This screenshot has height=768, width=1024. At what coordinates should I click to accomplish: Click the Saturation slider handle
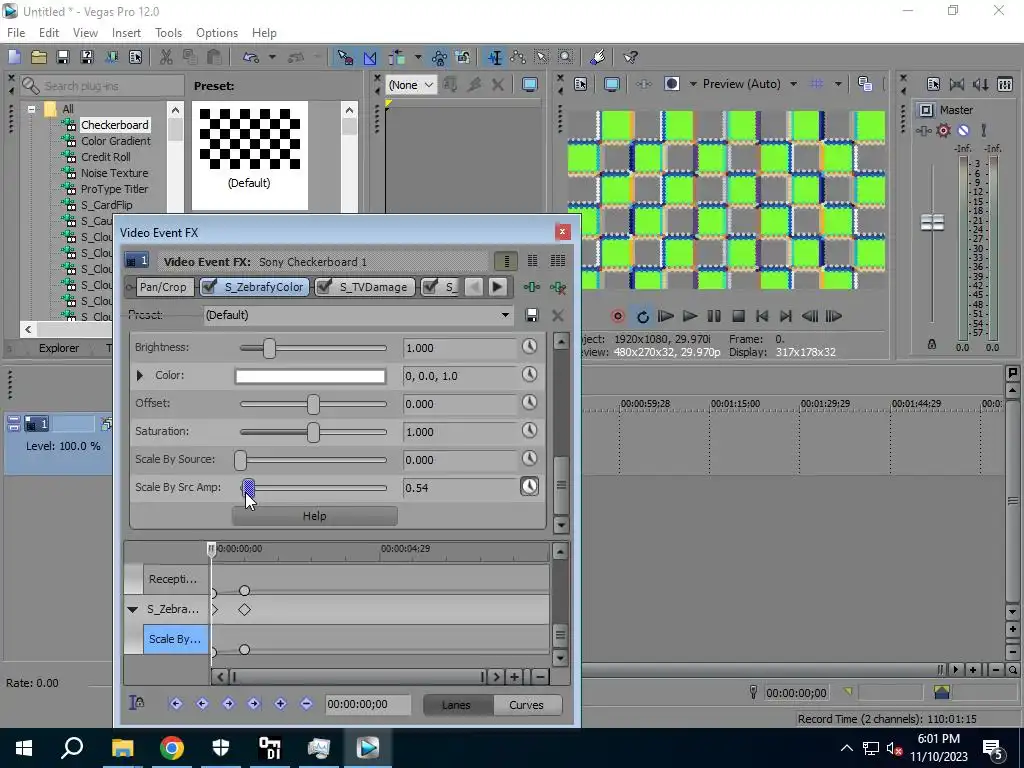pyautogui.click(x=313, y=432)
